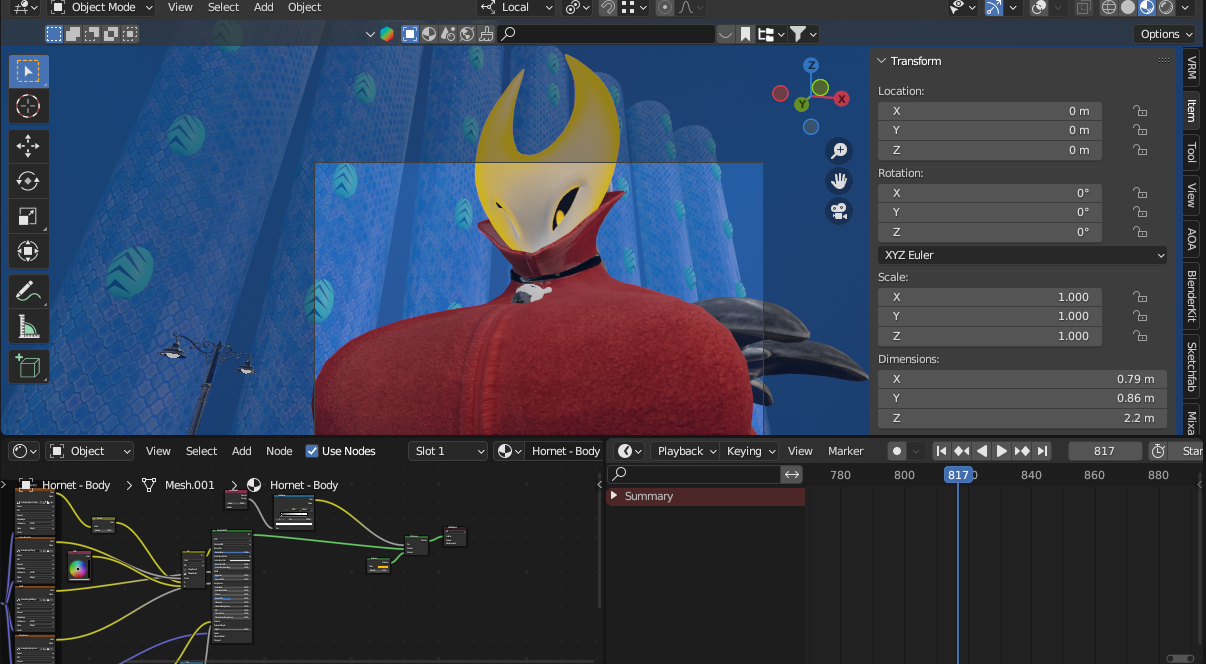
Task: Click the pan hand viewport icon
Action: pyautogui.click(x=839, y=181)
